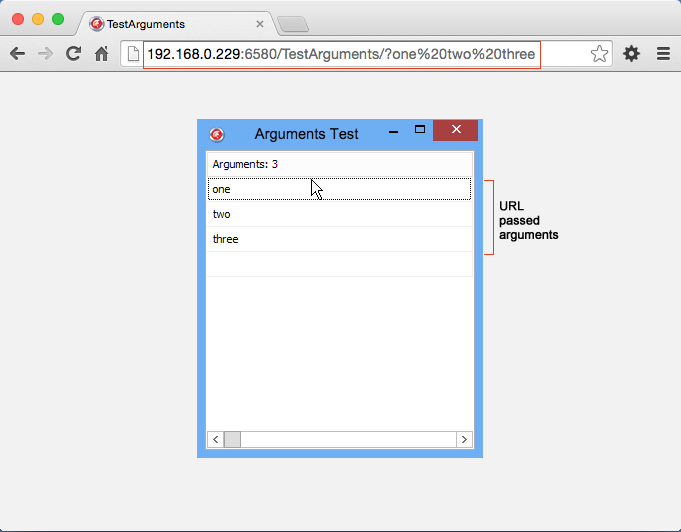Open a new browser tab

pyautogui.click(x=292, y=24)
